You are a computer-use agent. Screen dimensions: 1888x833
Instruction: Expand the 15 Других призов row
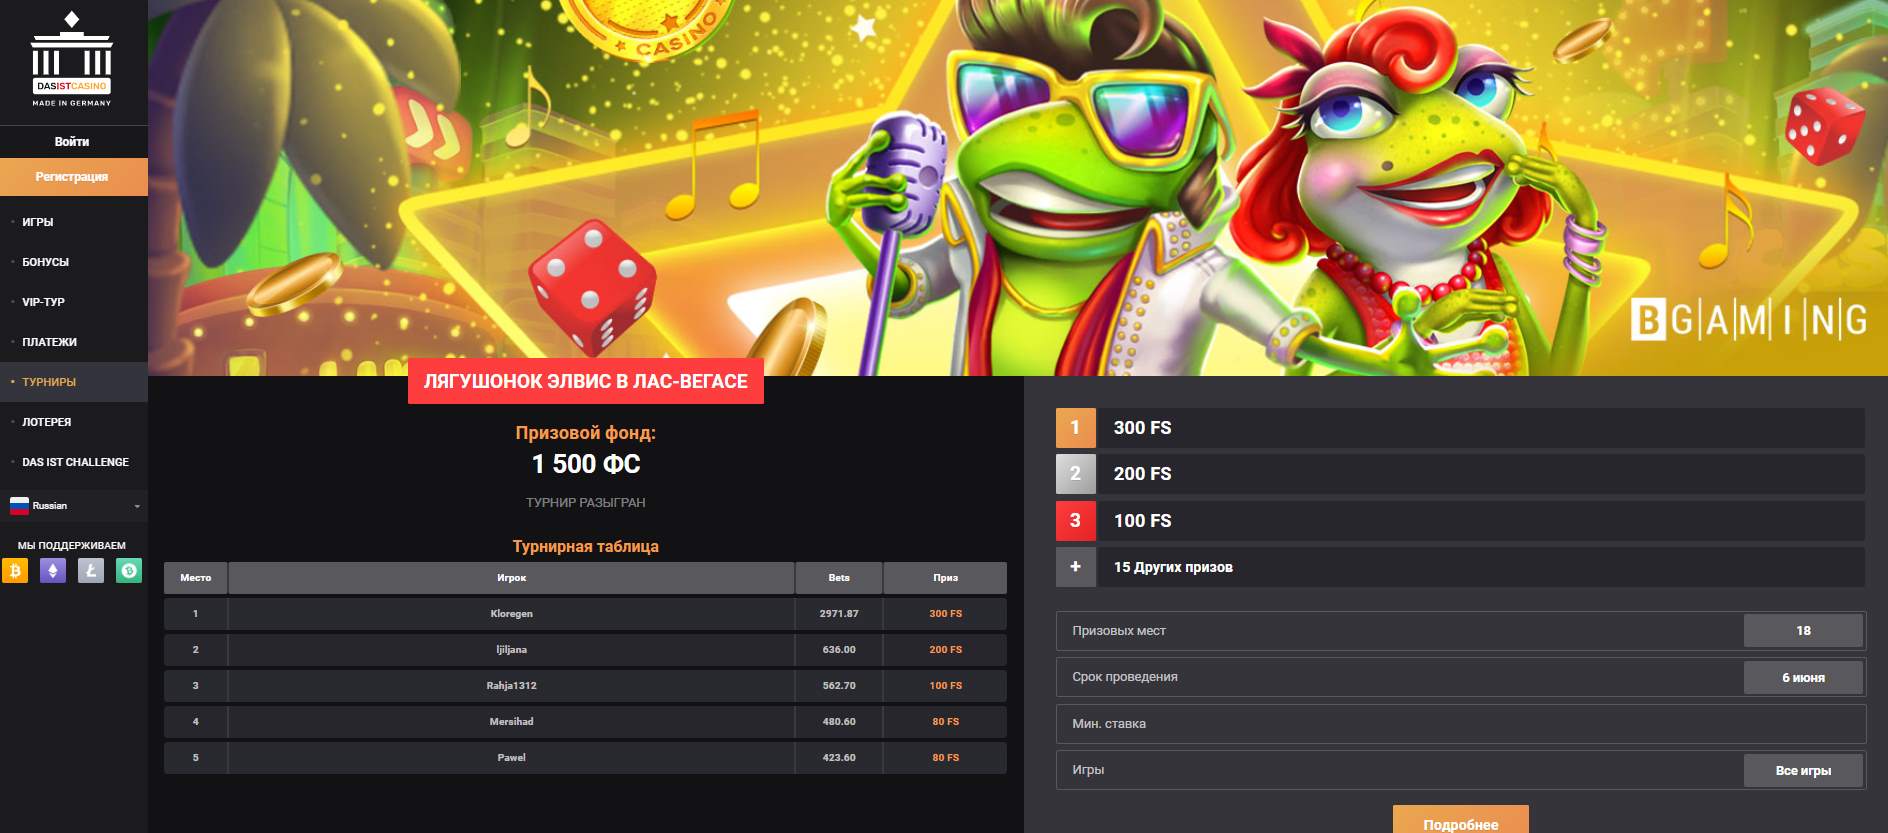[1460, 567]
